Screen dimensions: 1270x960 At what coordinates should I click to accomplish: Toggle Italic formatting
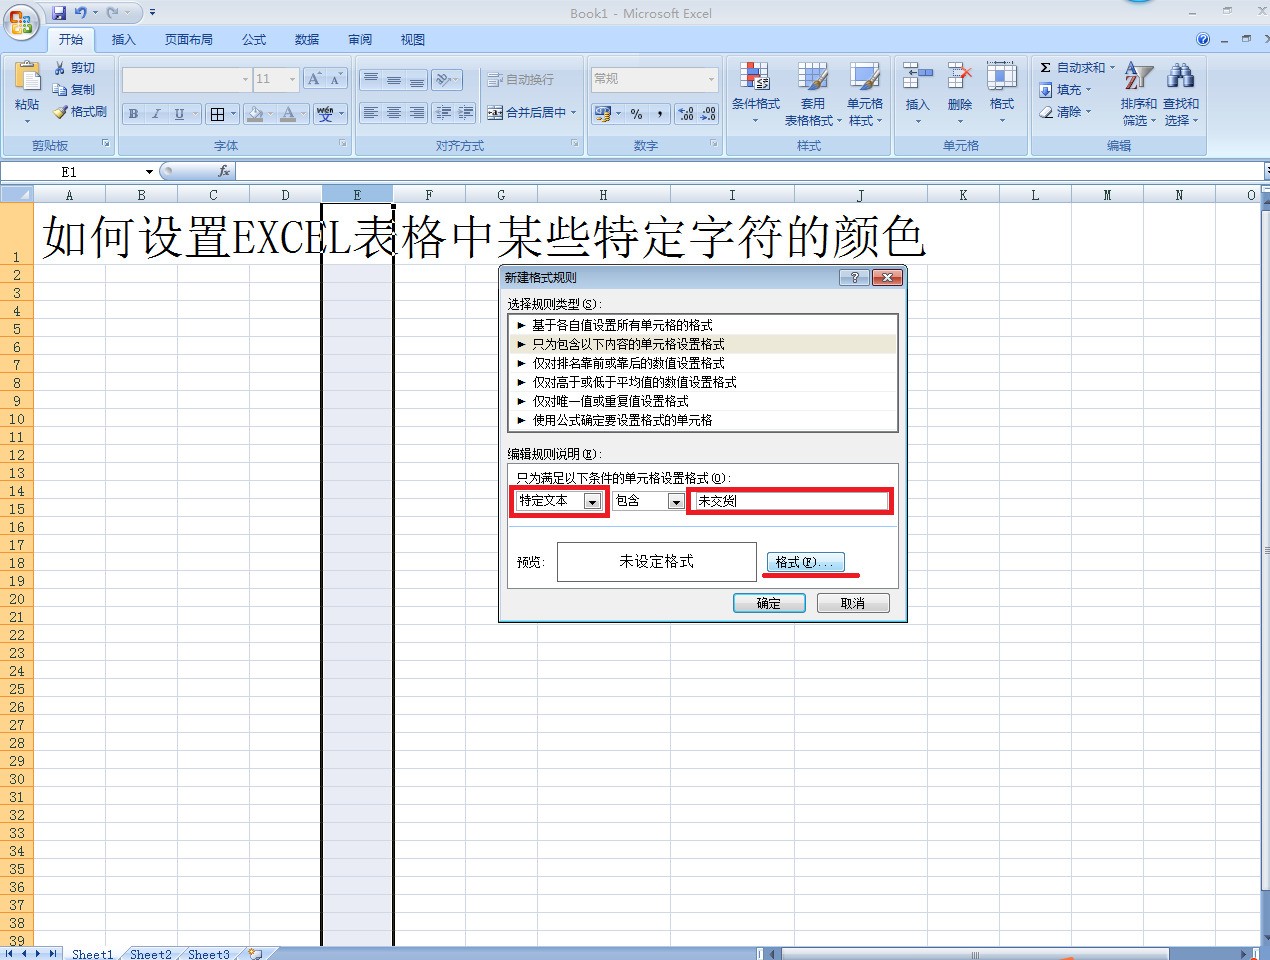click(156, 114)
